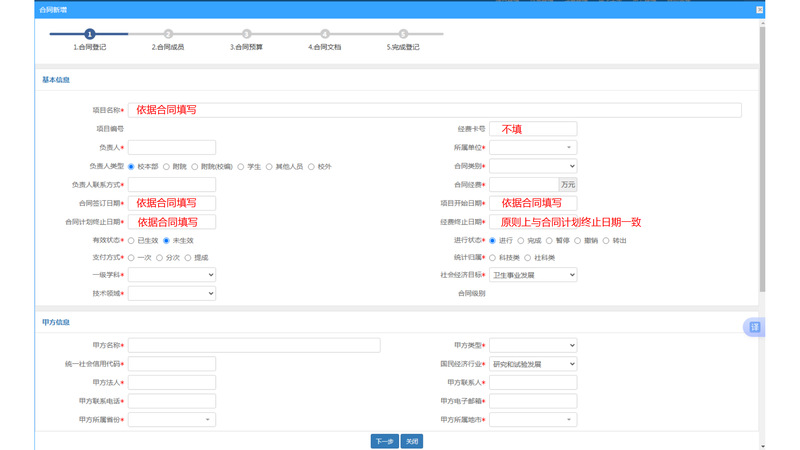Click the 负责人 input field

(x=171, y=148)
